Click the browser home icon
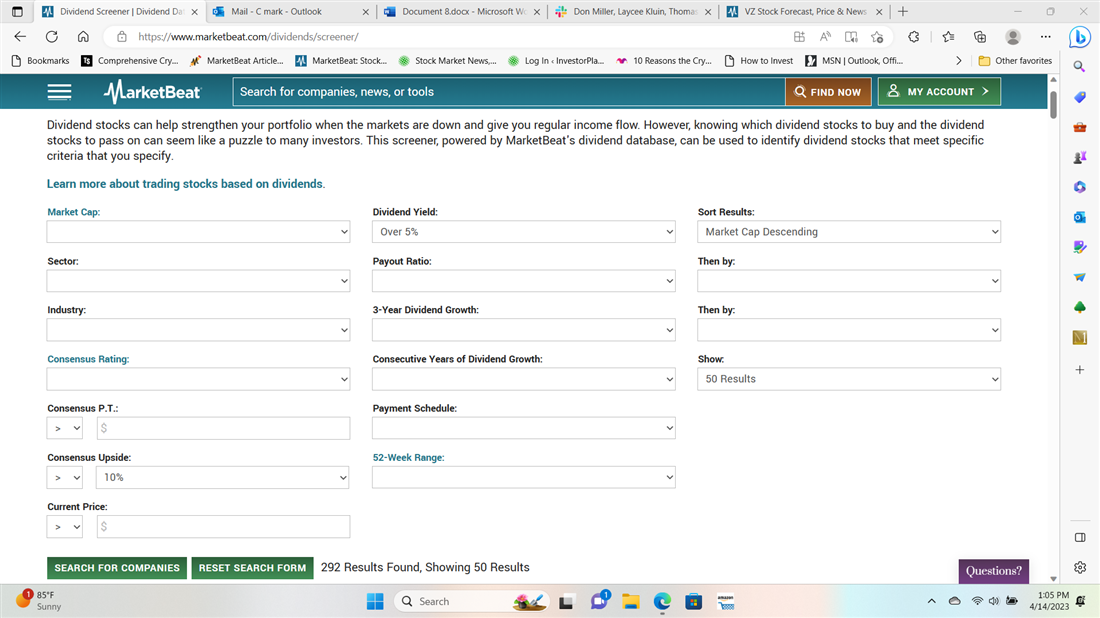This screenshot has height=618, width=1100. click(83, 36)
